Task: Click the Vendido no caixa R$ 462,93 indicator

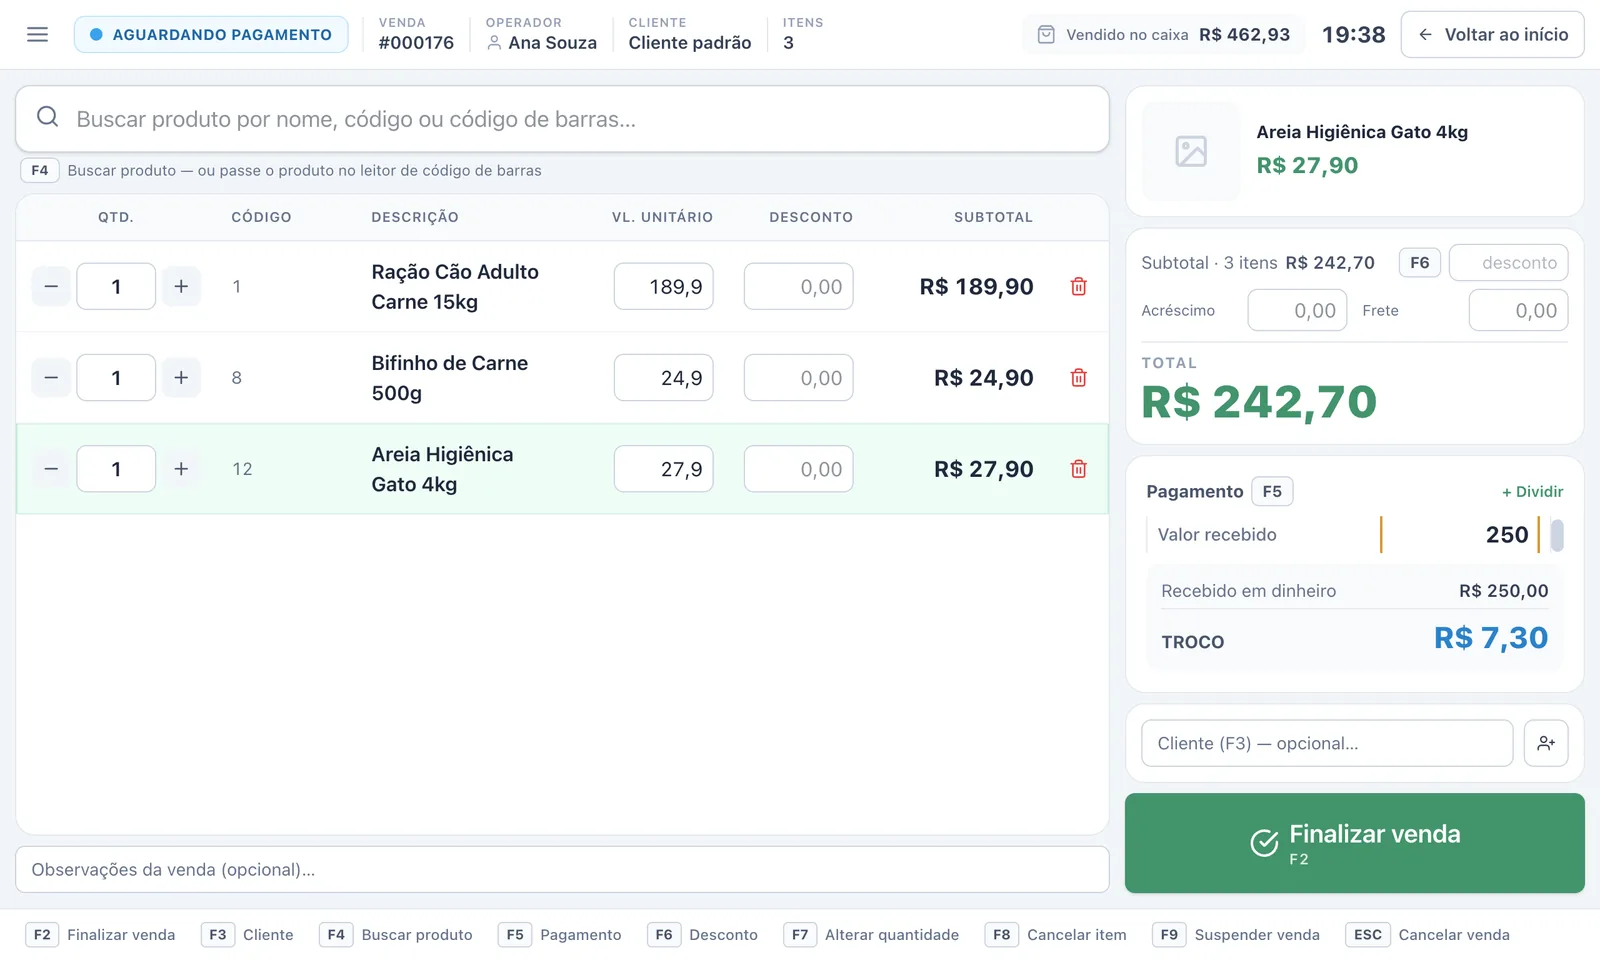Action: [1164, 35]
